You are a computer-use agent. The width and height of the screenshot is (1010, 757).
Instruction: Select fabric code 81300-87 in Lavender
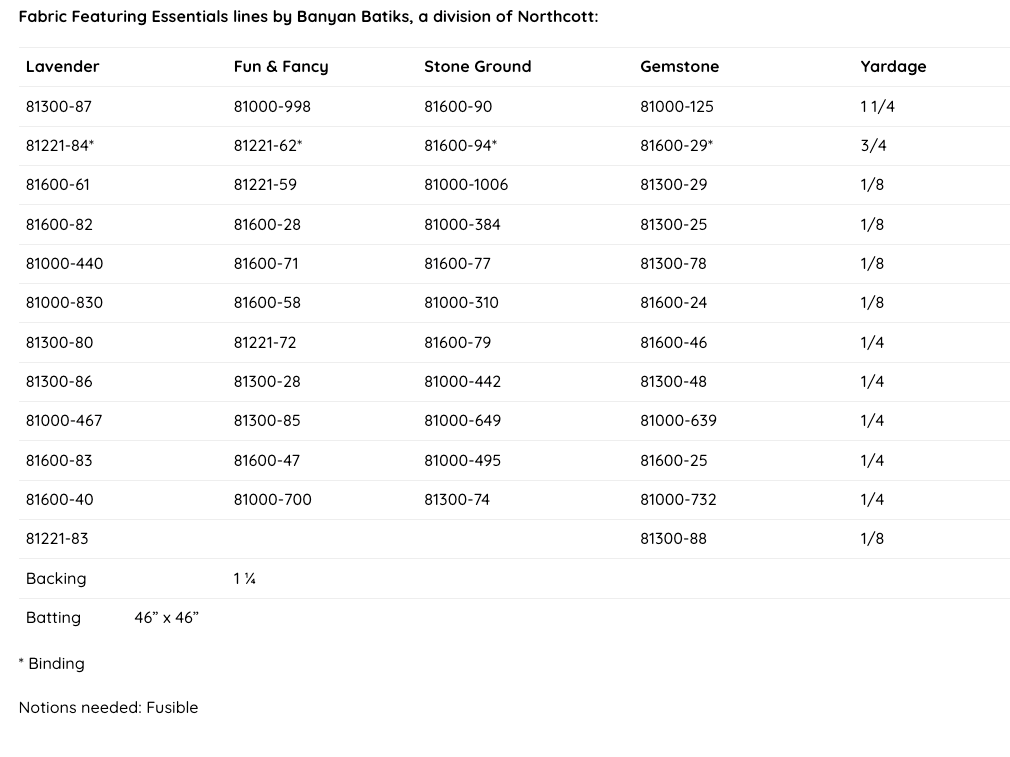[58, 106]
